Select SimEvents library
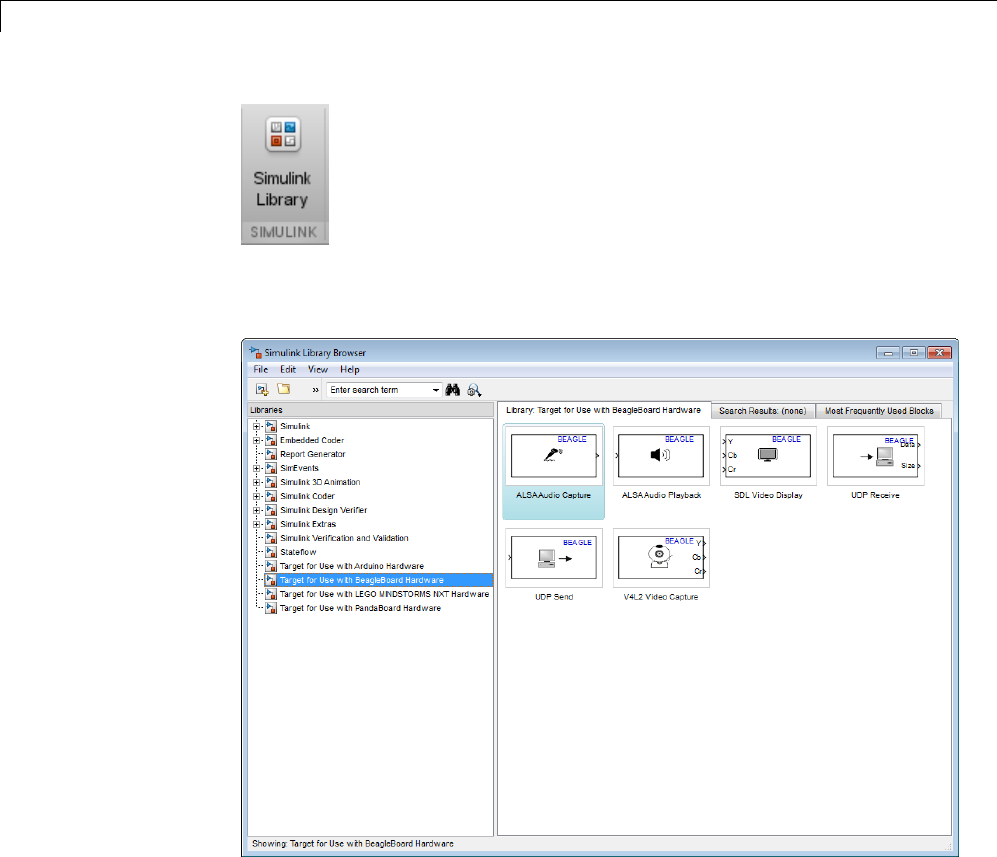 299,468
